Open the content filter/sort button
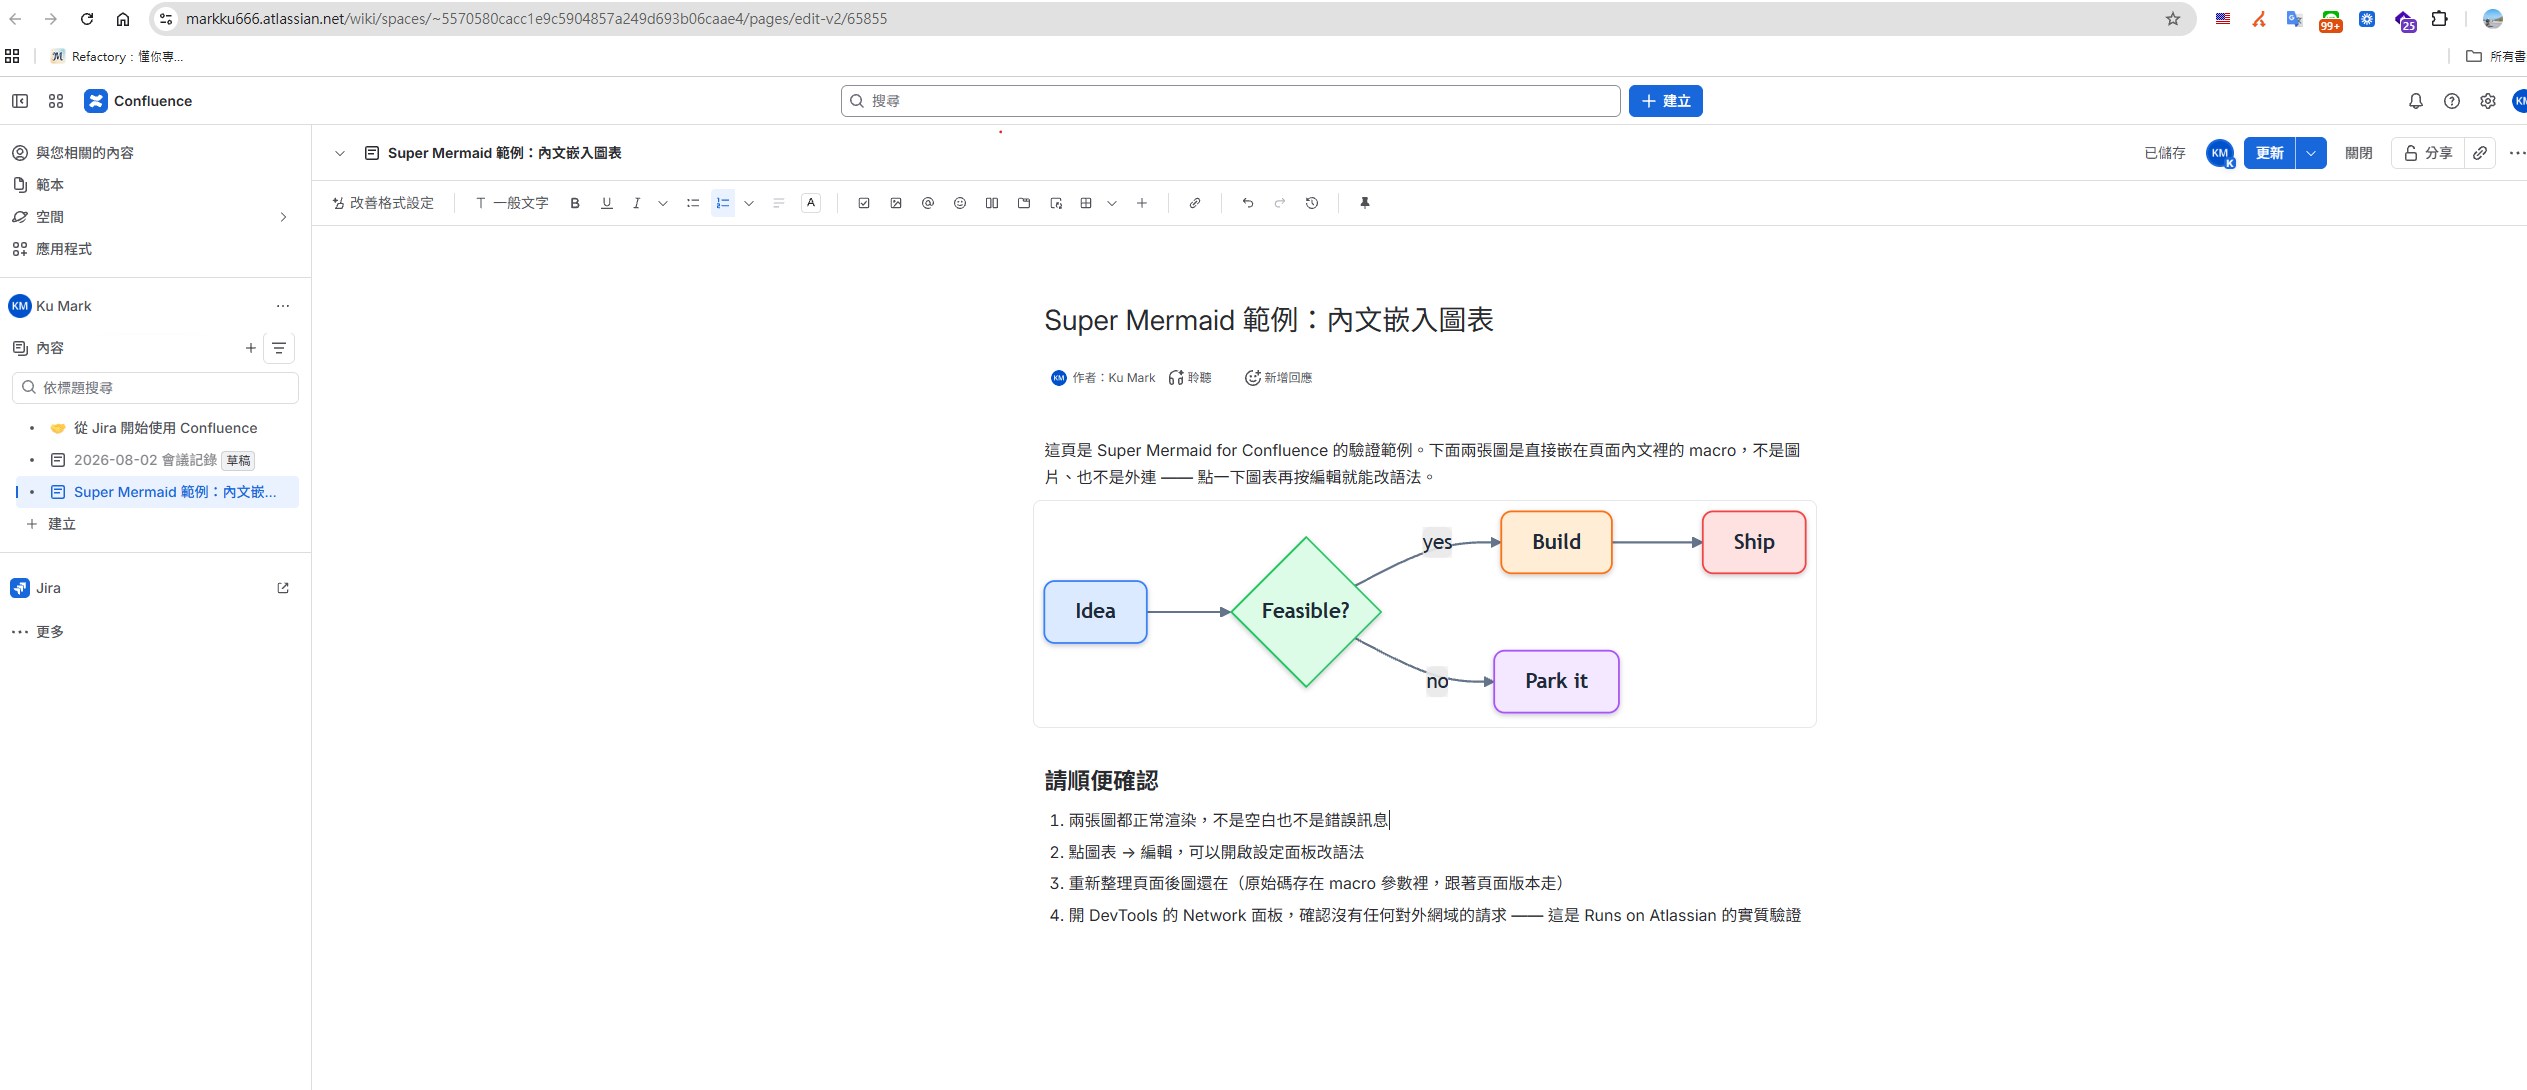2527x1090 pixels. point(279,348)
